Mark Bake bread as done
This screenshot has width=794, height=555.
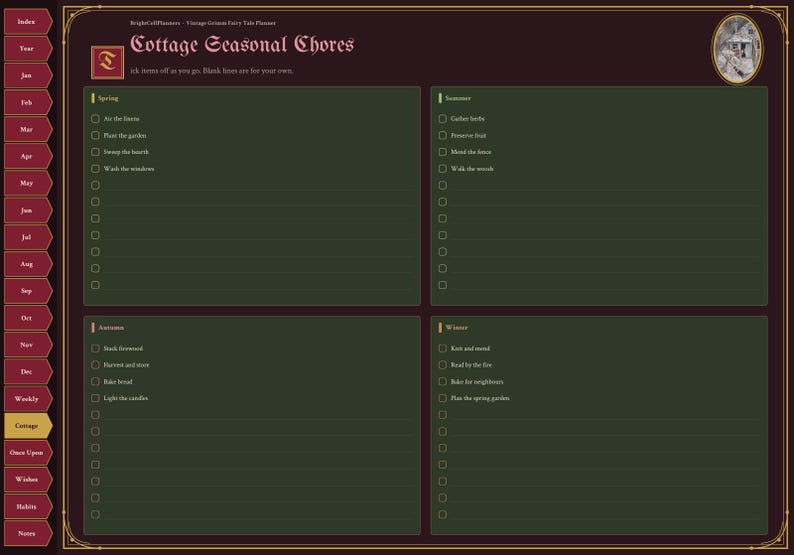[x=95, y=381]
